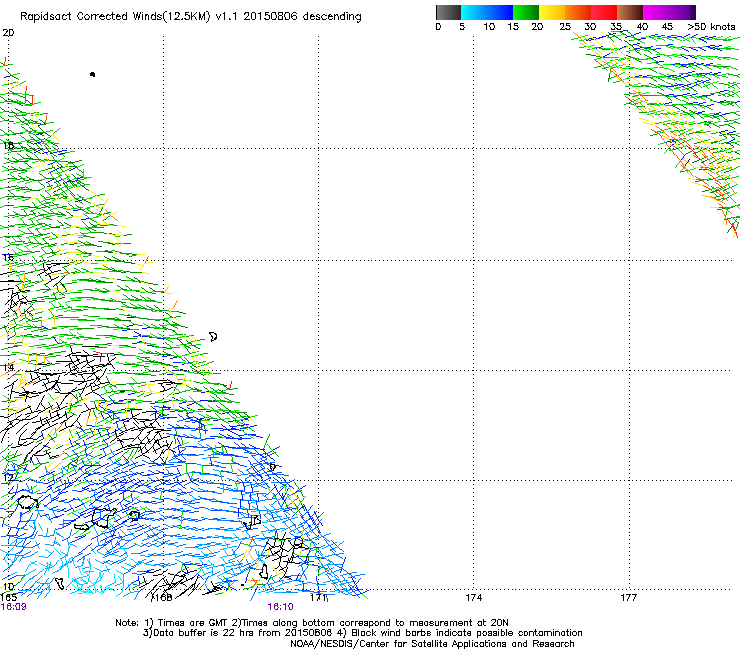
Task: Click the longitude label '165'
Action: click(x=8, y=598)
